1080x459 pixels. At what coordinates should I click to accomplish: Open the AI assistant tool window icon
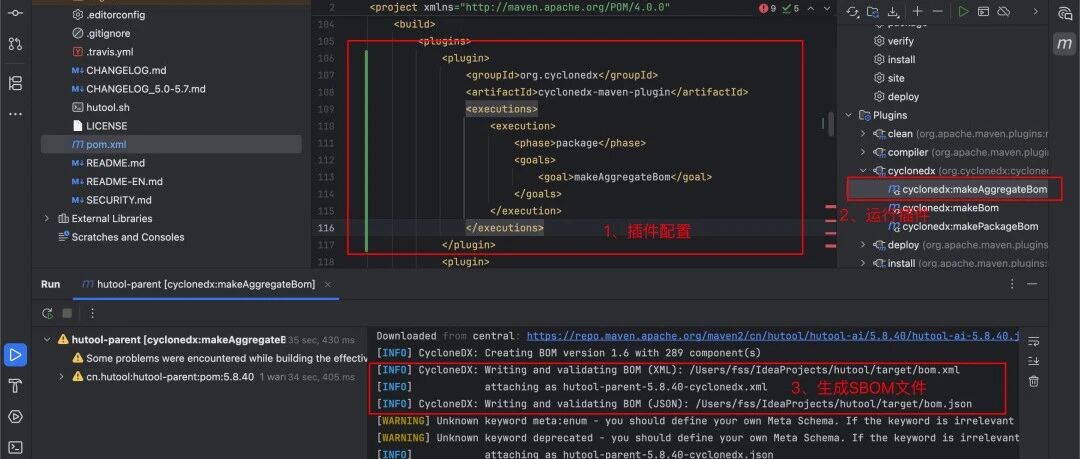click(x=1064, y=13)
